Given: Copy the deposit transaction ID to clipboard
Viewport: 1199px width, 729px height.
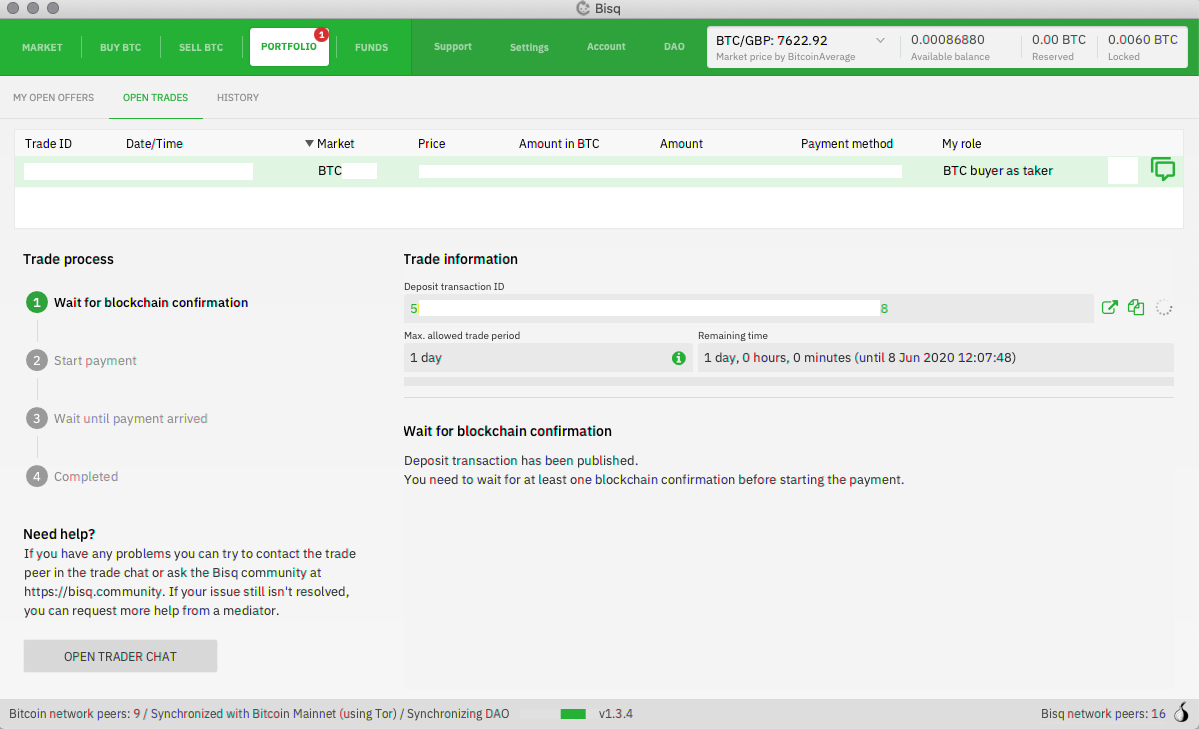Looking at the screenshot, I should 1136,308.
